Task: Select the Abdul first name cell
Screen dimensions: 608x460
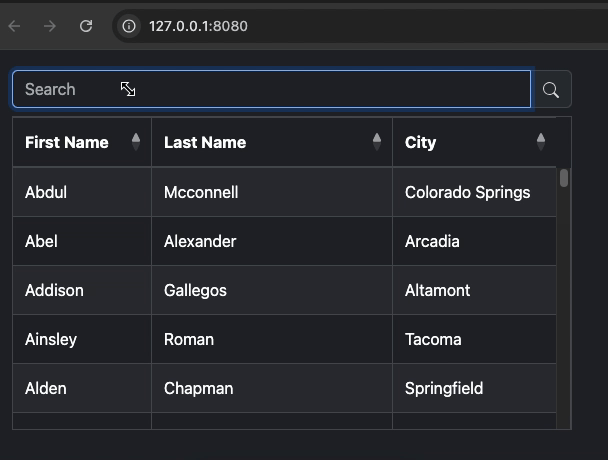Action: [x=46, y=192]
